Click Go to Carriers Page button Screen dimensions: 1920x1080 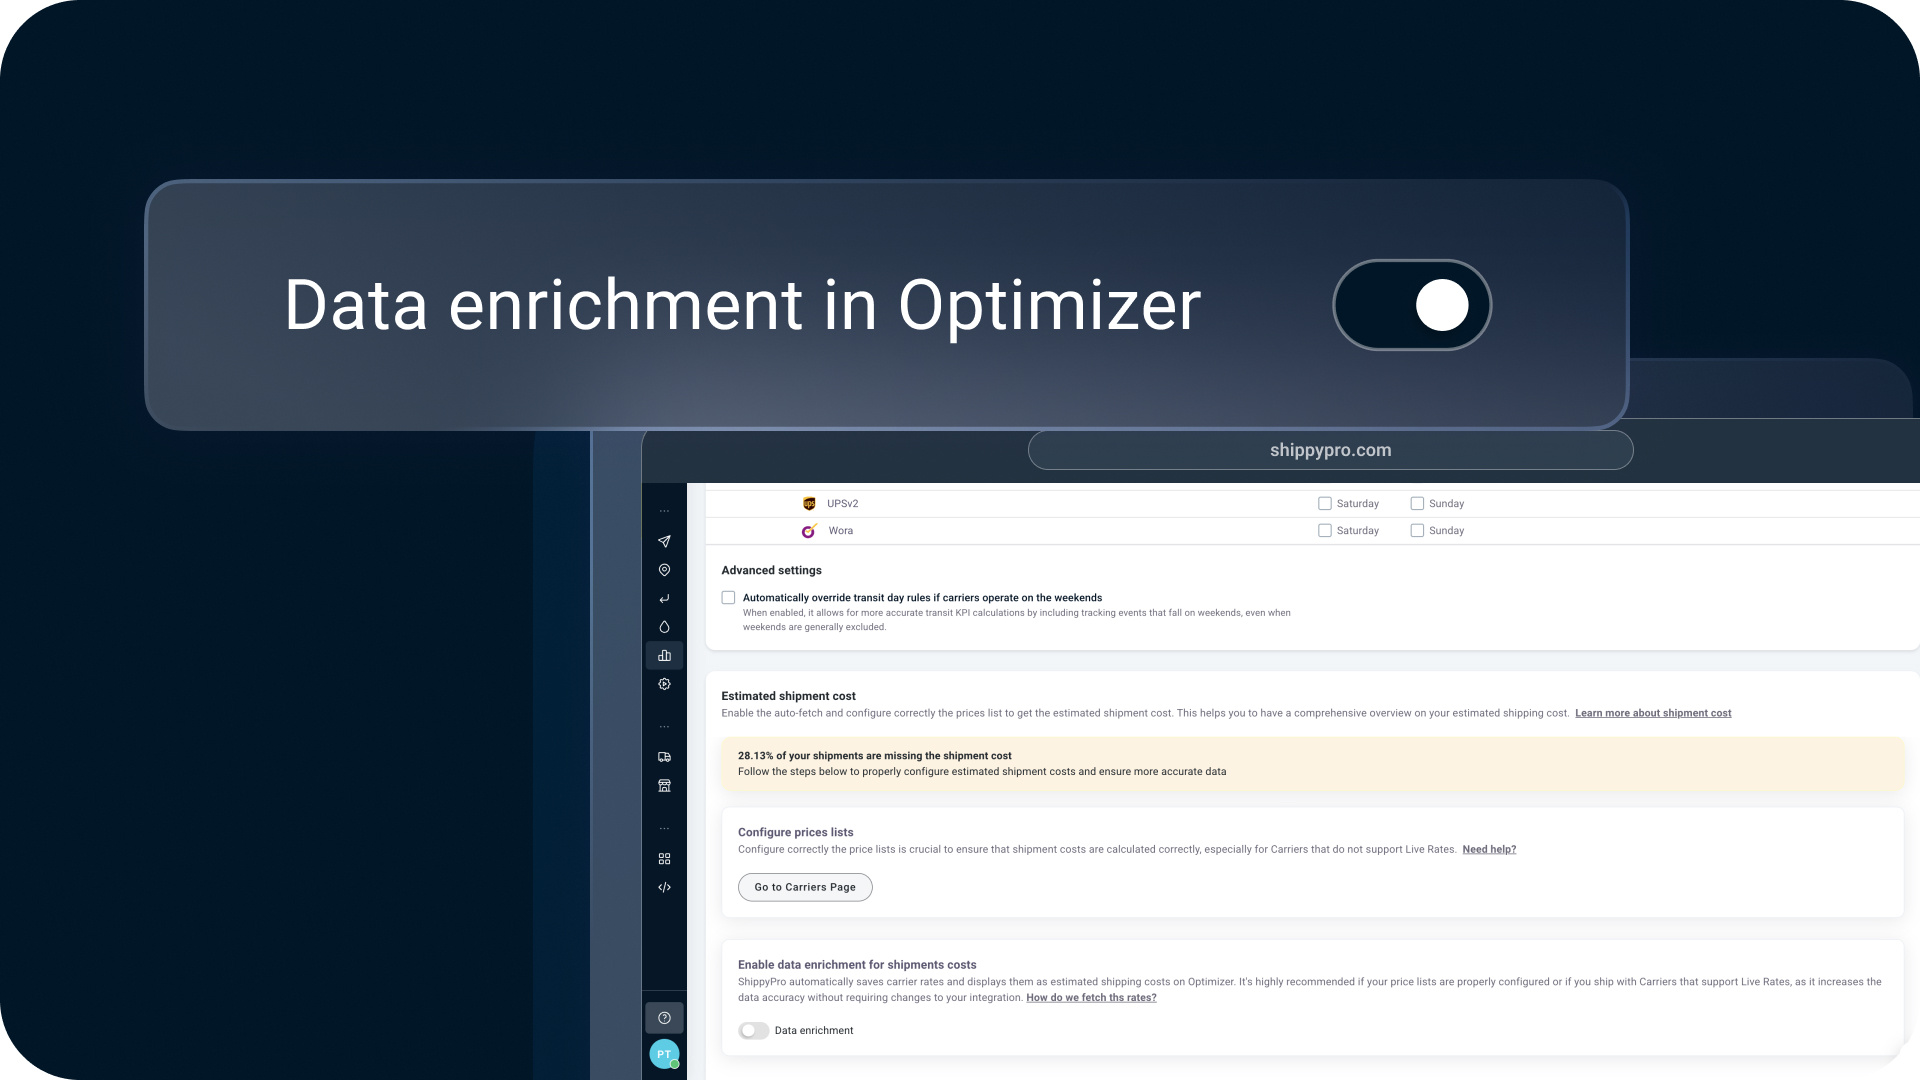[805, 887]
